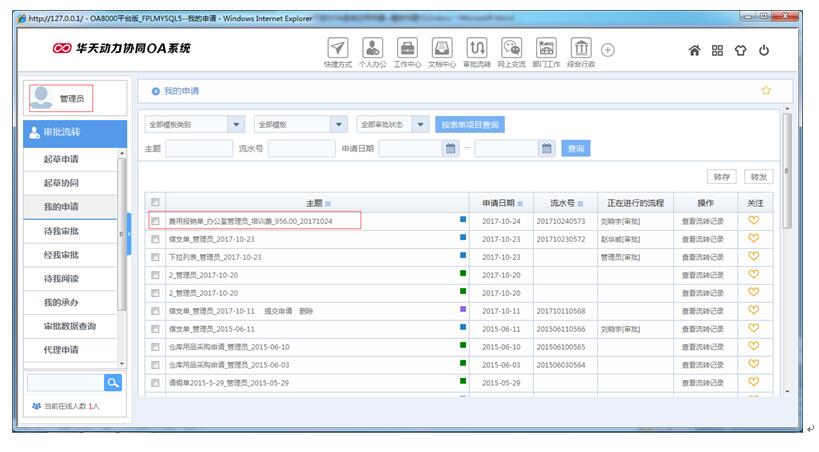
Task: Open the 费用报销单_办公室管理员_培训费 subject
Action: [x=250, y=222]
